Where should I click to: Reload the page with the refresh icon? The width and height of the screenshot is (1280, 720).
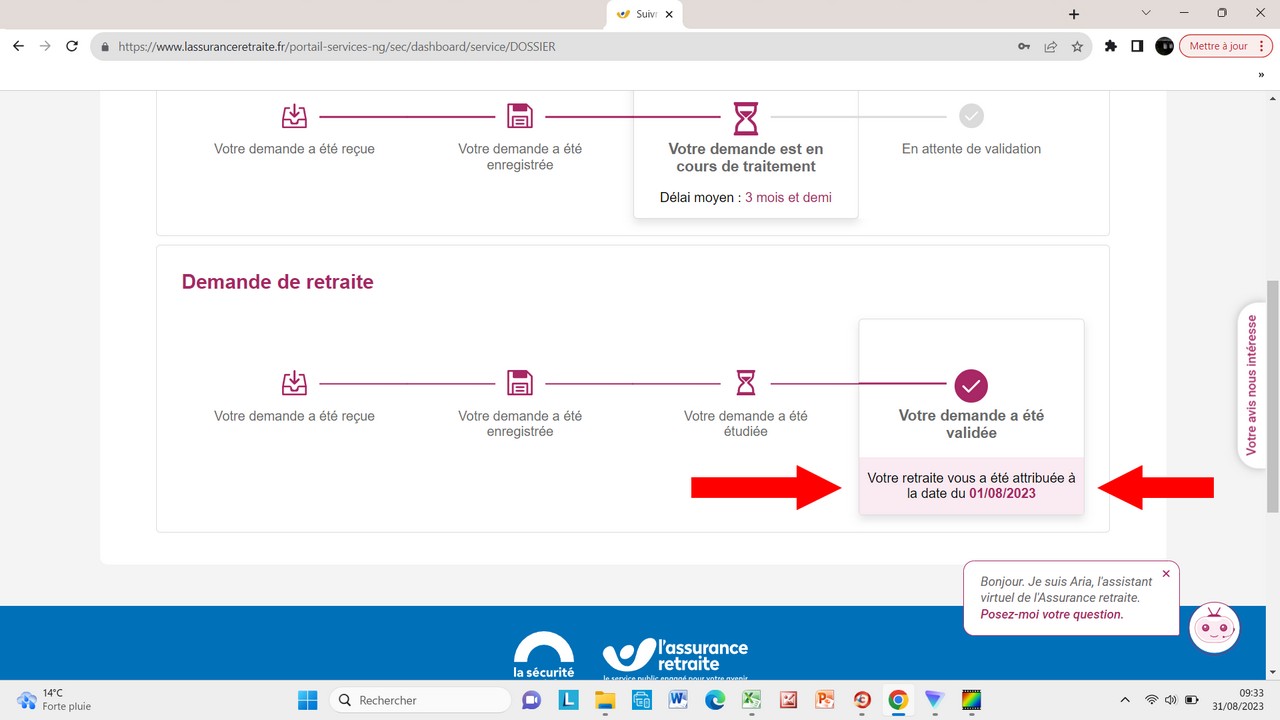tap(72, 46)
